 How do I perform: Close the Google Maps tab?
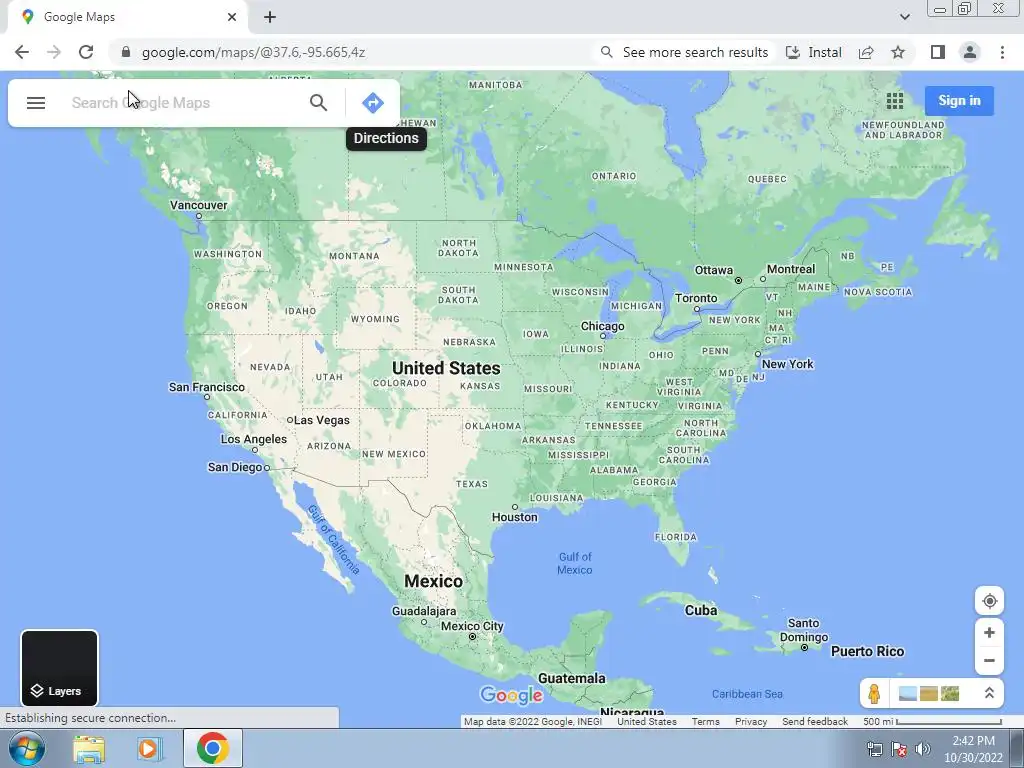(232, 17)
